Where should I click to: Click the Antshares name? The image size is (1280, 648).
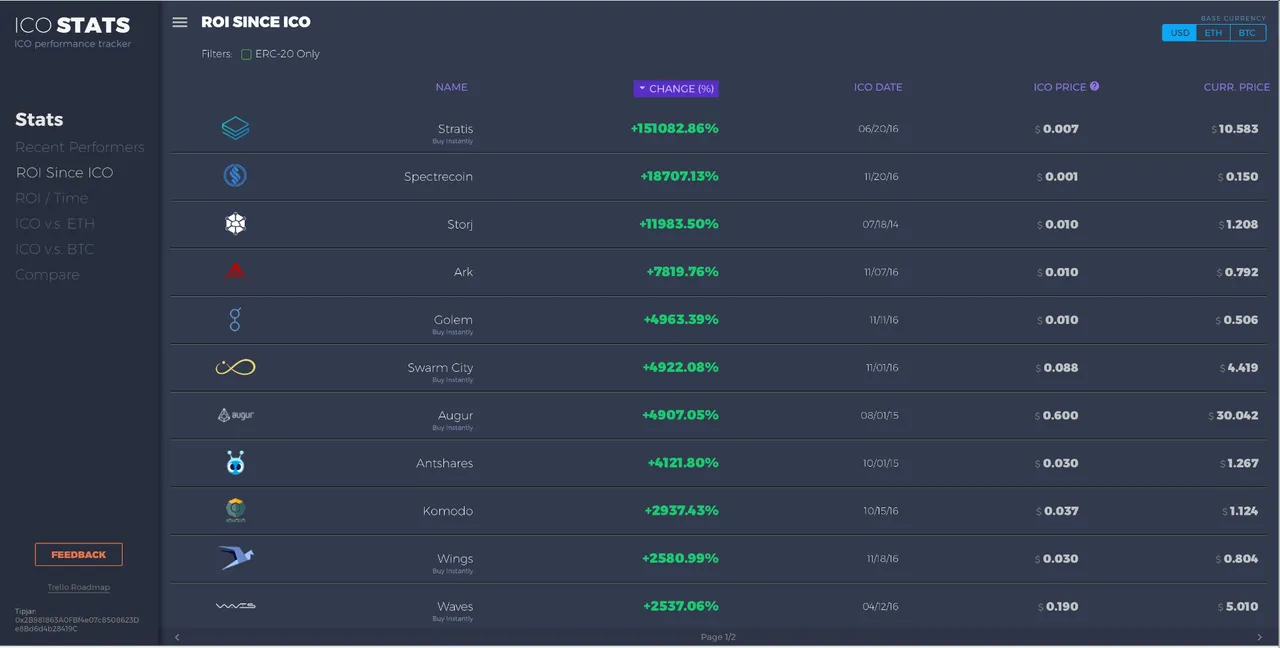tap(445, 463)
